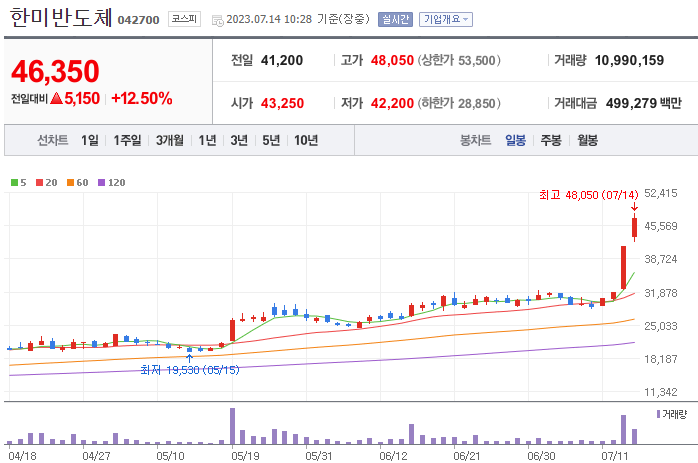Image resolution: width=698 pixels, height=463 pixels.
Task: Click the 04/18 date label on the axis
Action: (x=22, y=456)
